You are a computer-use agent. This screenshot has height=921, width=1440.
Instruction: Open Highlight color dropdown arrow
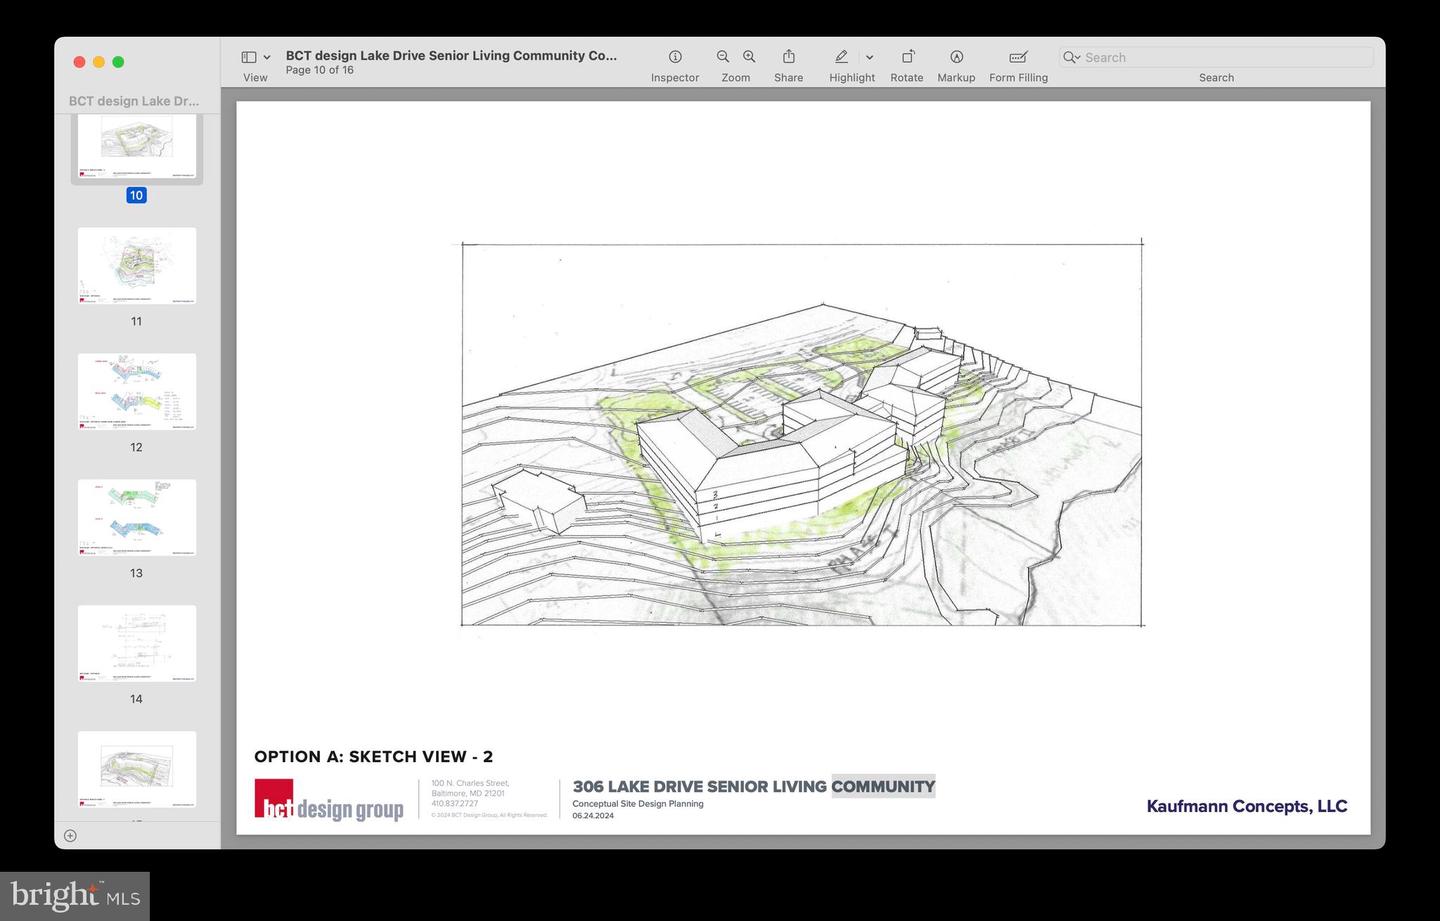[x=869, y=58]
